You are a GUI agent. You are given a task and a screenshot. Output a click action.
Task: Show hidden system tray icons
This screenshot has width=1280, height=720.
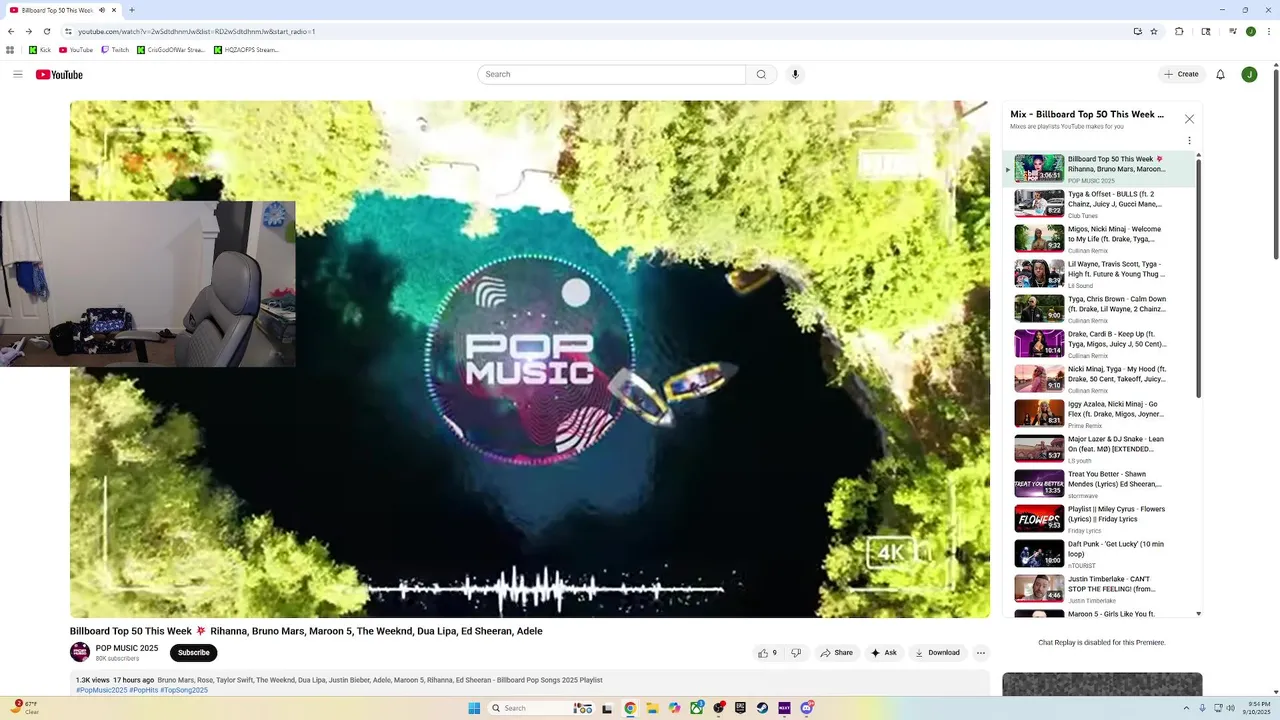(1187, 708)
